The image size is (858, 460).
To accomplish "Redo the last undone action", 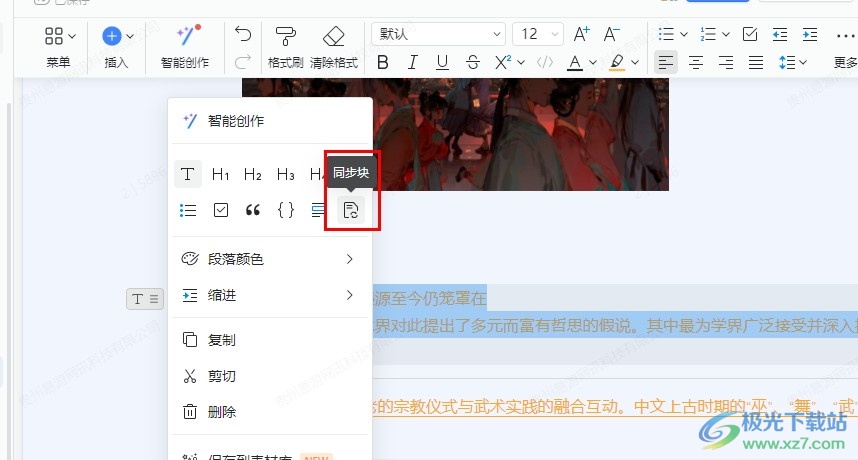I will (243, 61).
